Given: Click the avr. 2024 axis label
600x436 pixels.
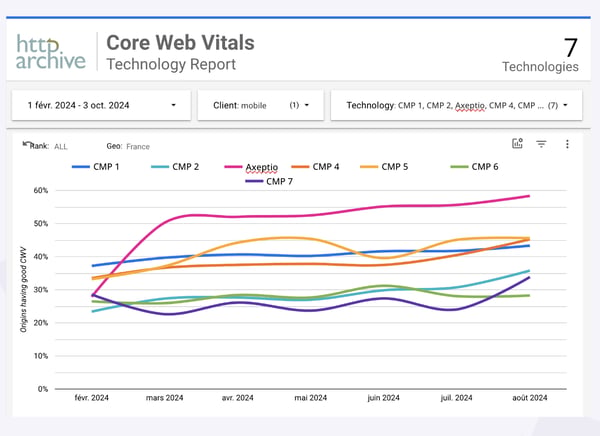Looking at the screenshot, I should [238, 398].
